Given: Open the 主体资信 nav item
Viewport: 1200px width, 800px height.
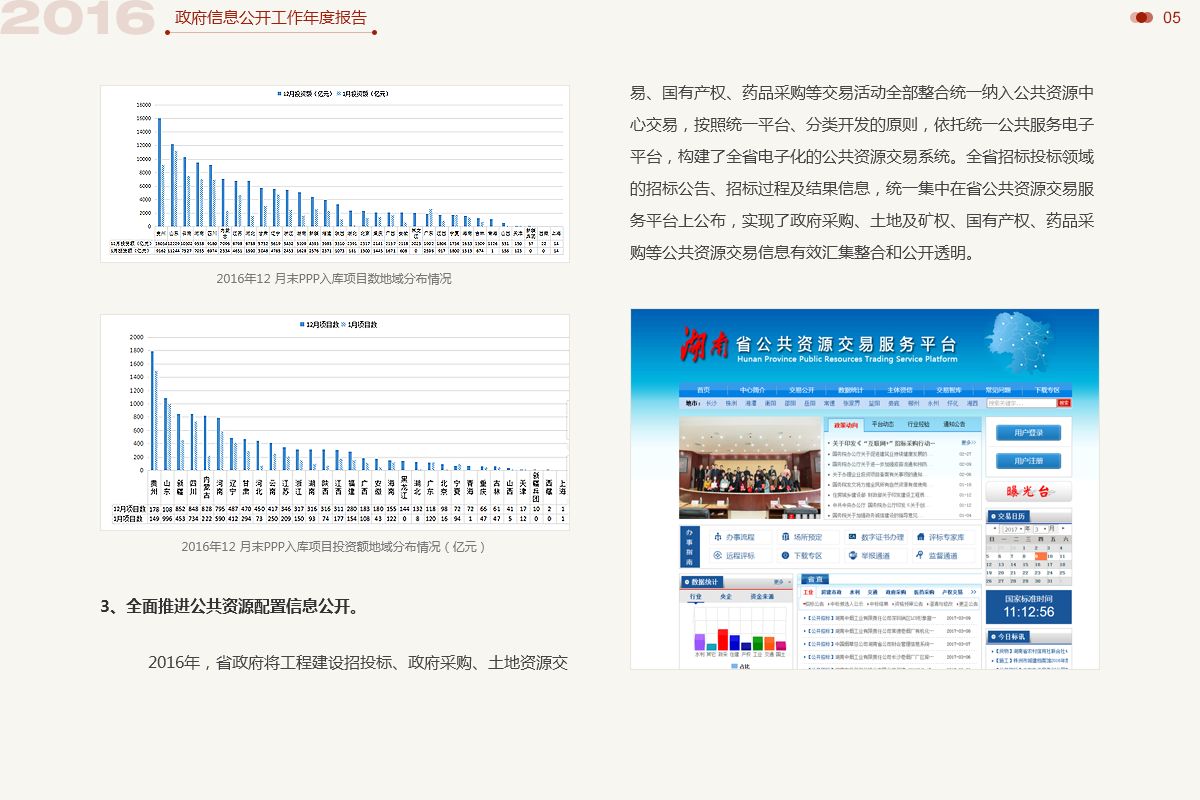Looking at the screenshot, I should pos(900,390).
